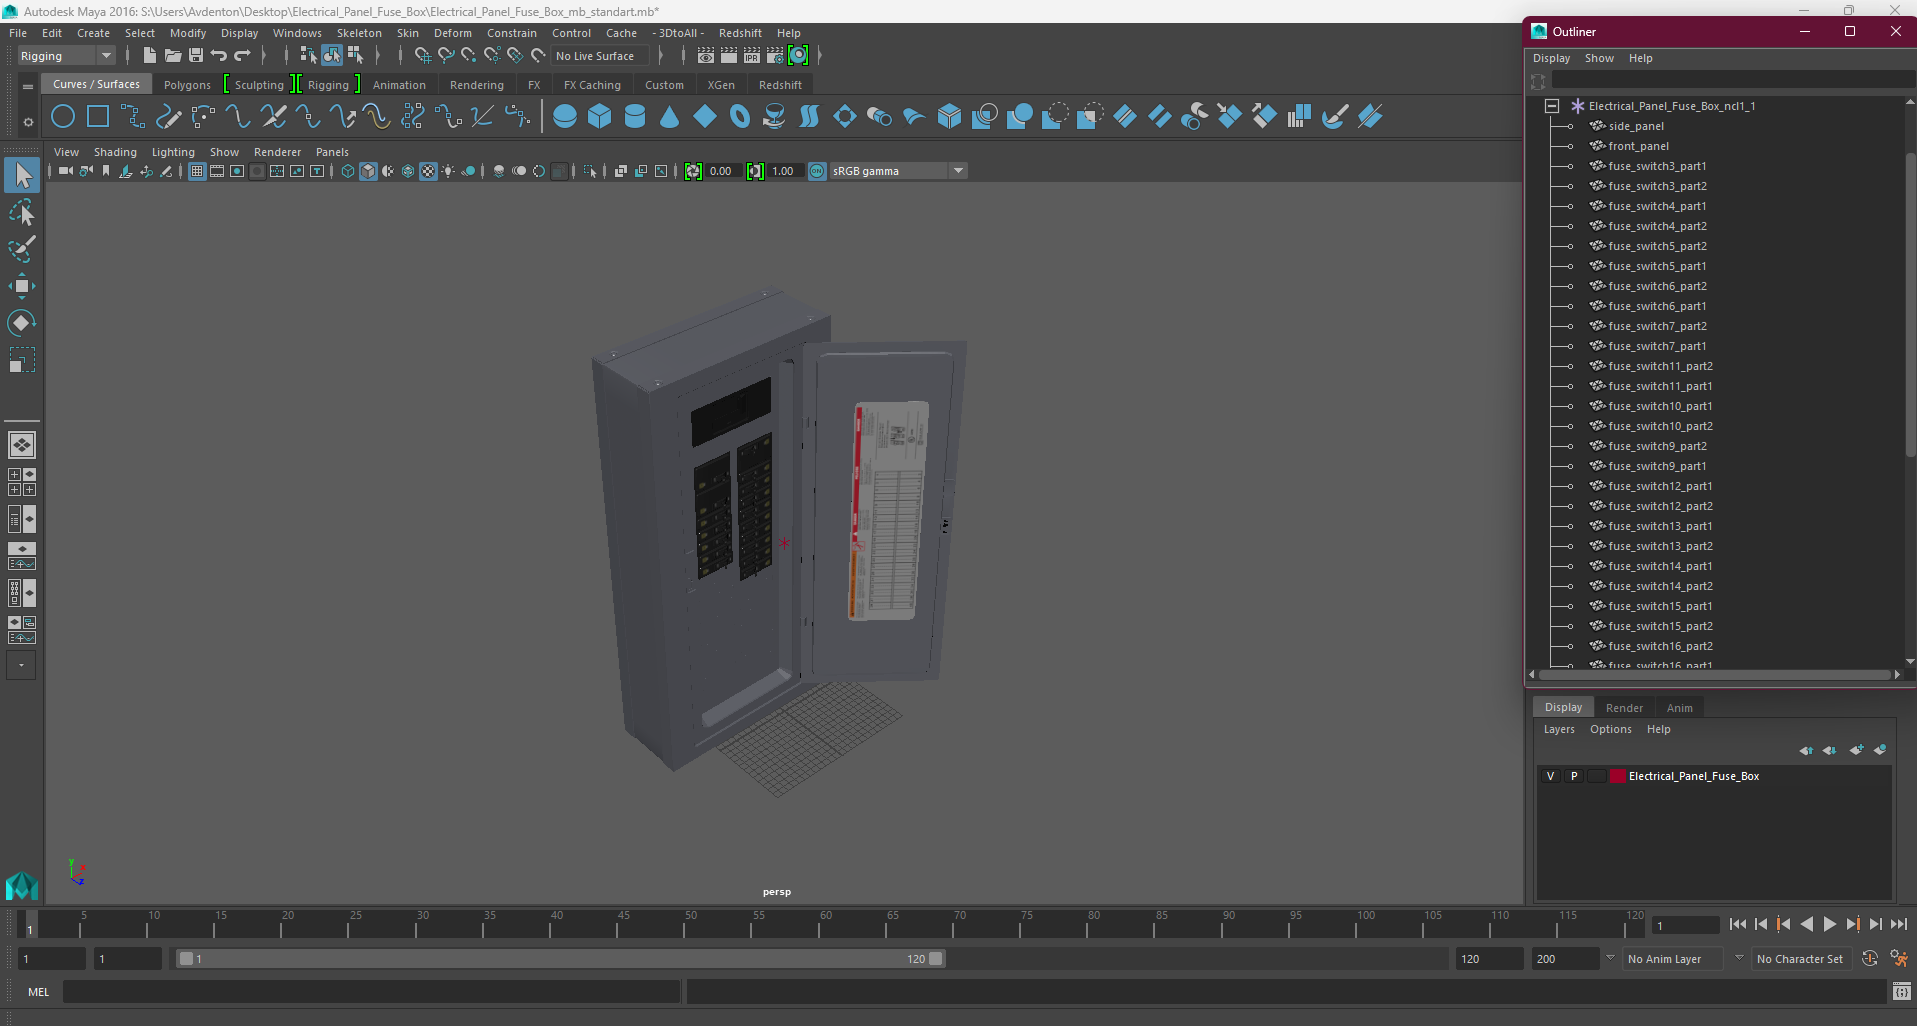This screenshot has width=1917, height=1026.
Task: Click the Outliner horizontal scrollbar
Action: click(x=1714, y=675)
